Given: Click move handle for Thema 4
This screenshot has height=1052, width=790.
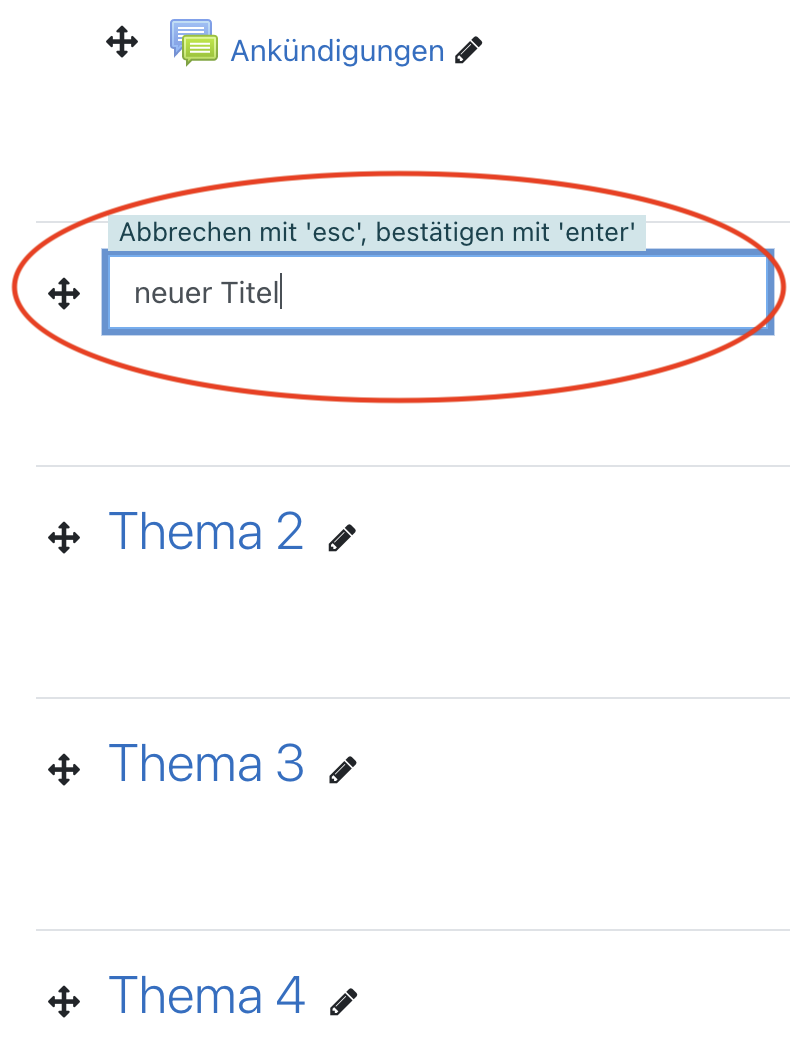Looking at the screenshot, I should 64,1002.
